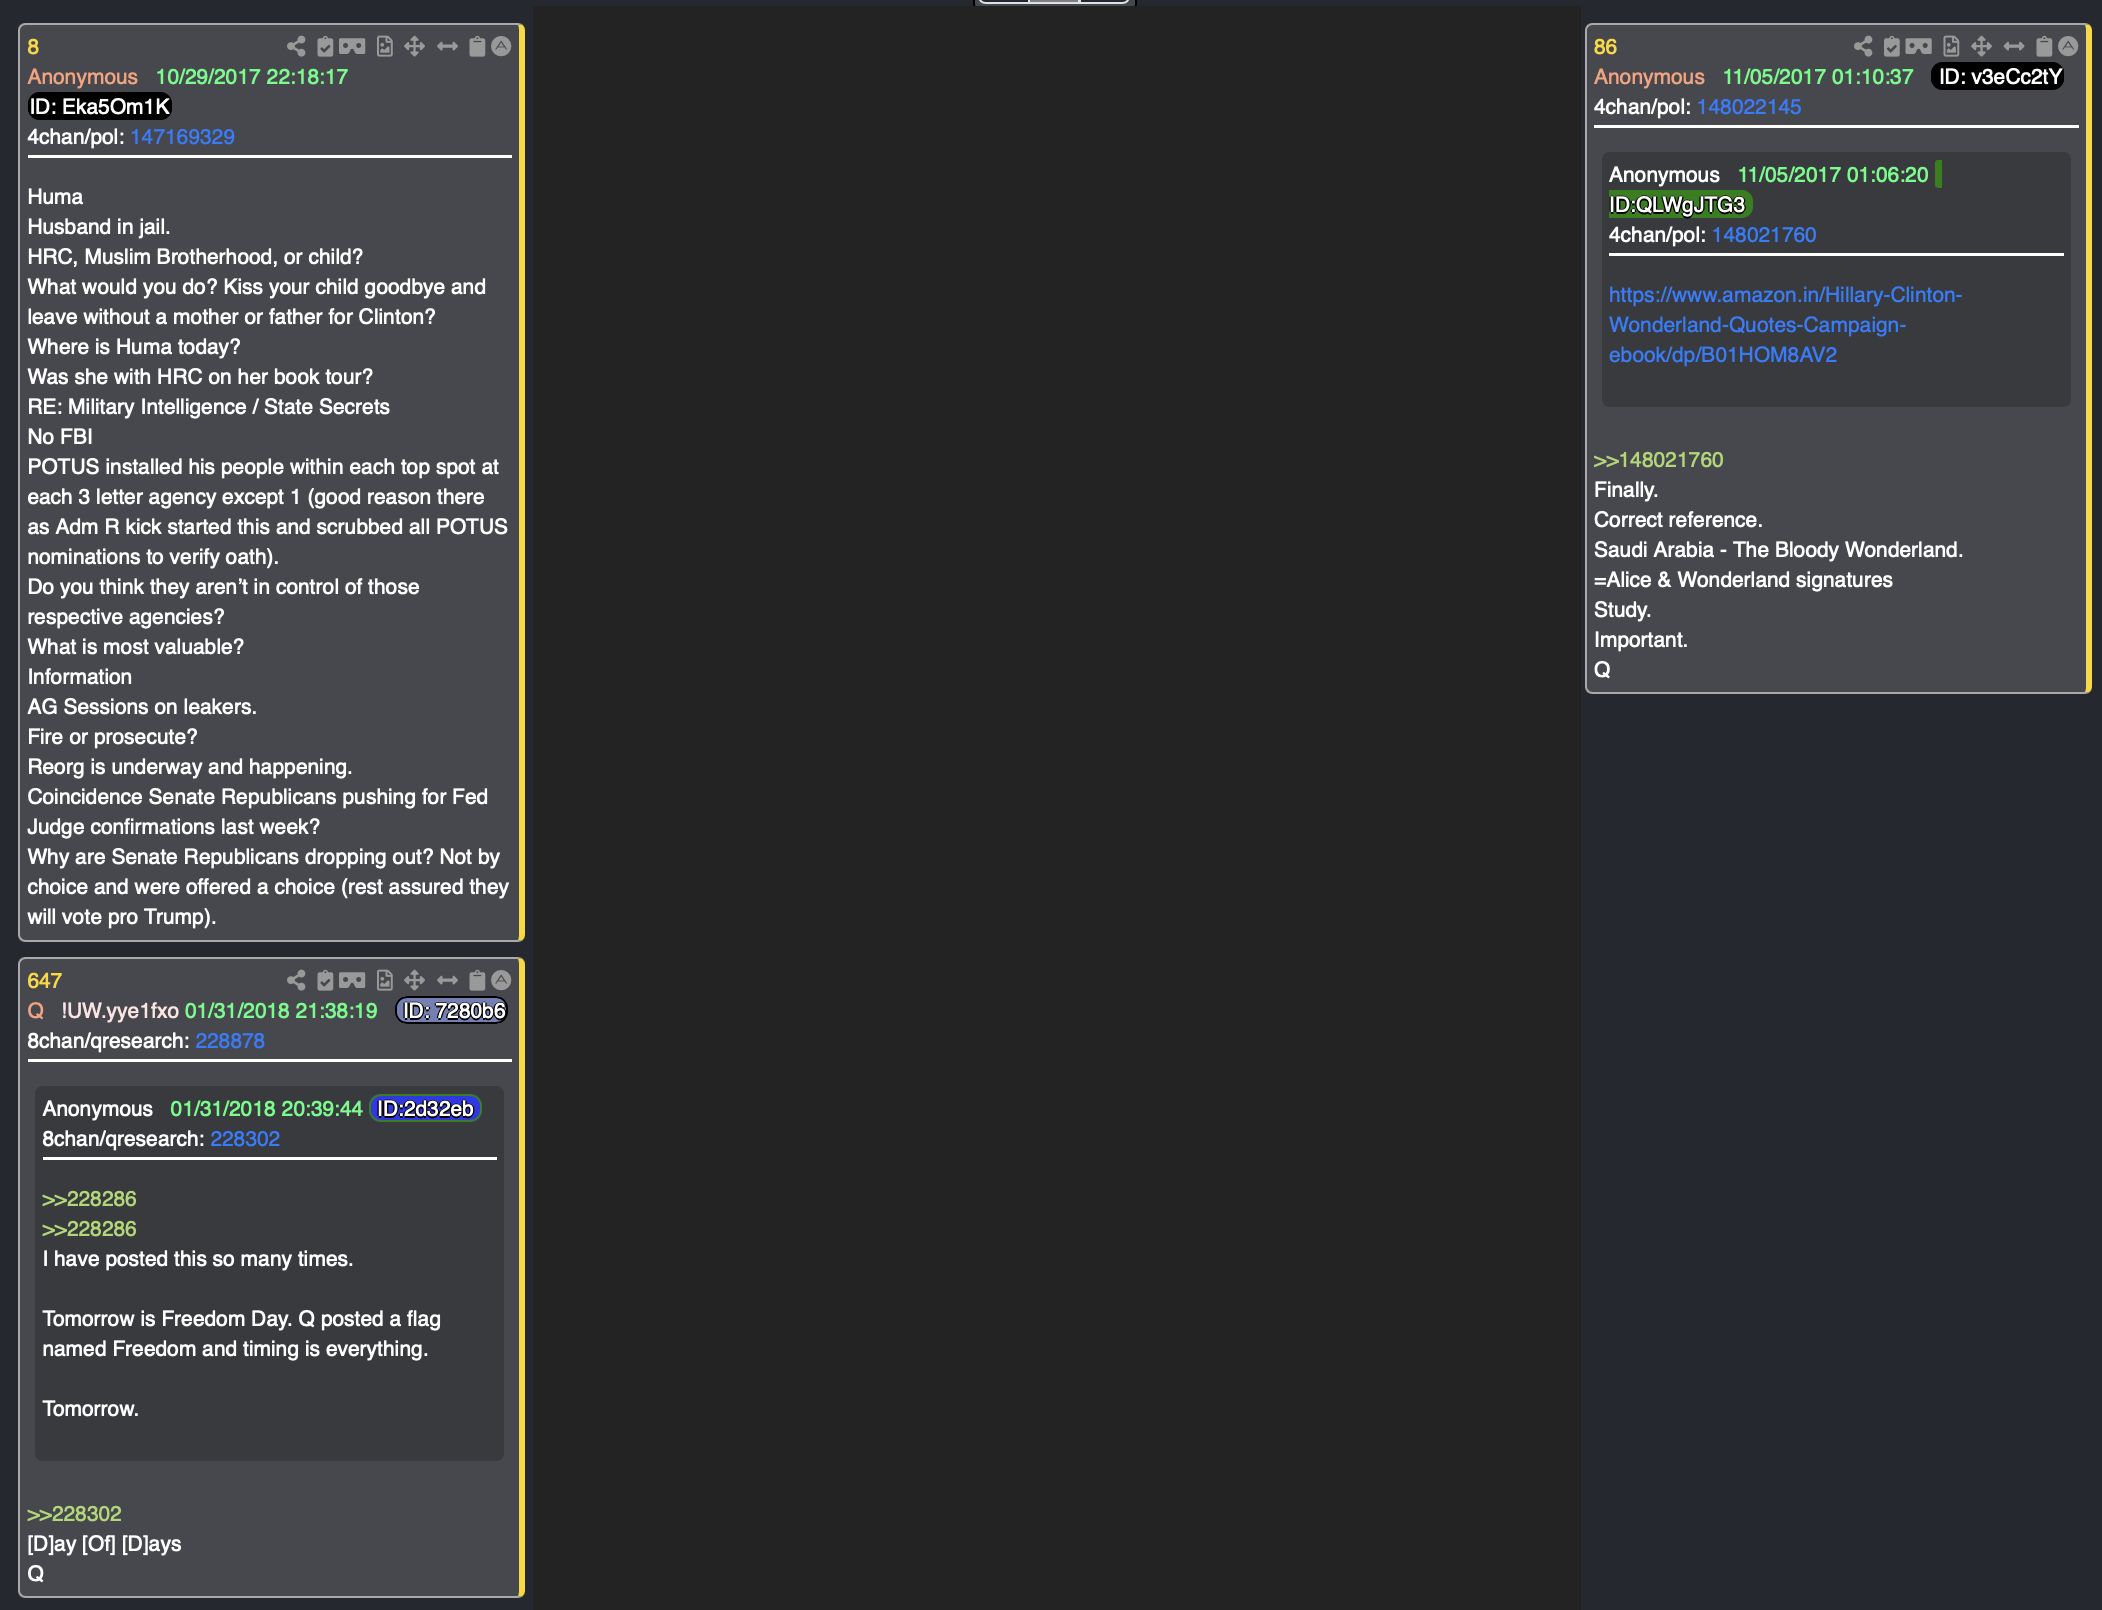Open quoted 4chan/pol link 148021760

[x=1764, y=235]
